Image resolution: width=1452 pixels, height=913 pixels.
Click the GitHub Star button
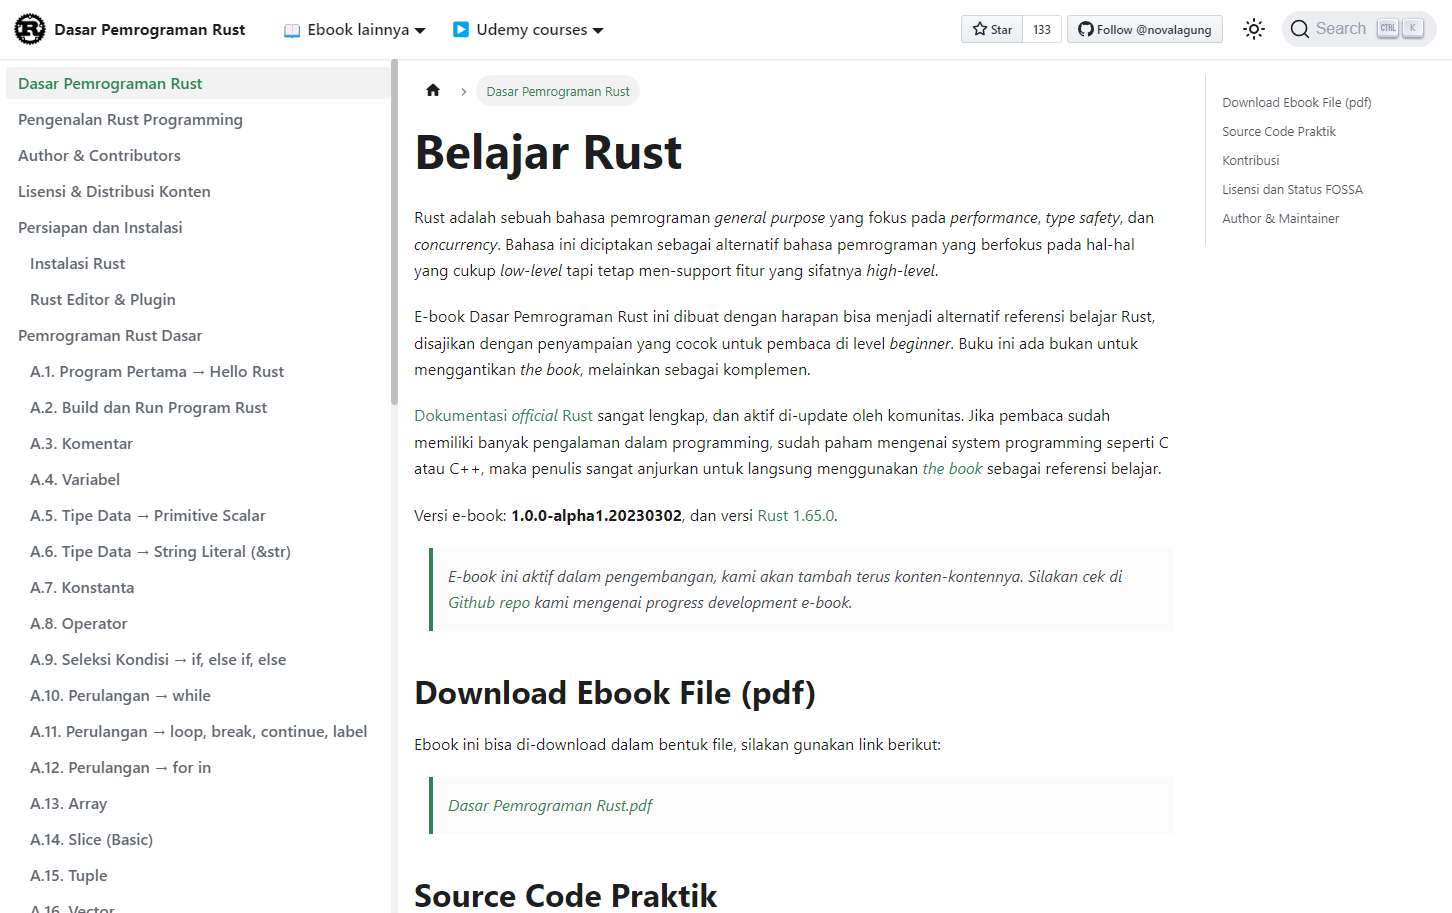(992, 30)
